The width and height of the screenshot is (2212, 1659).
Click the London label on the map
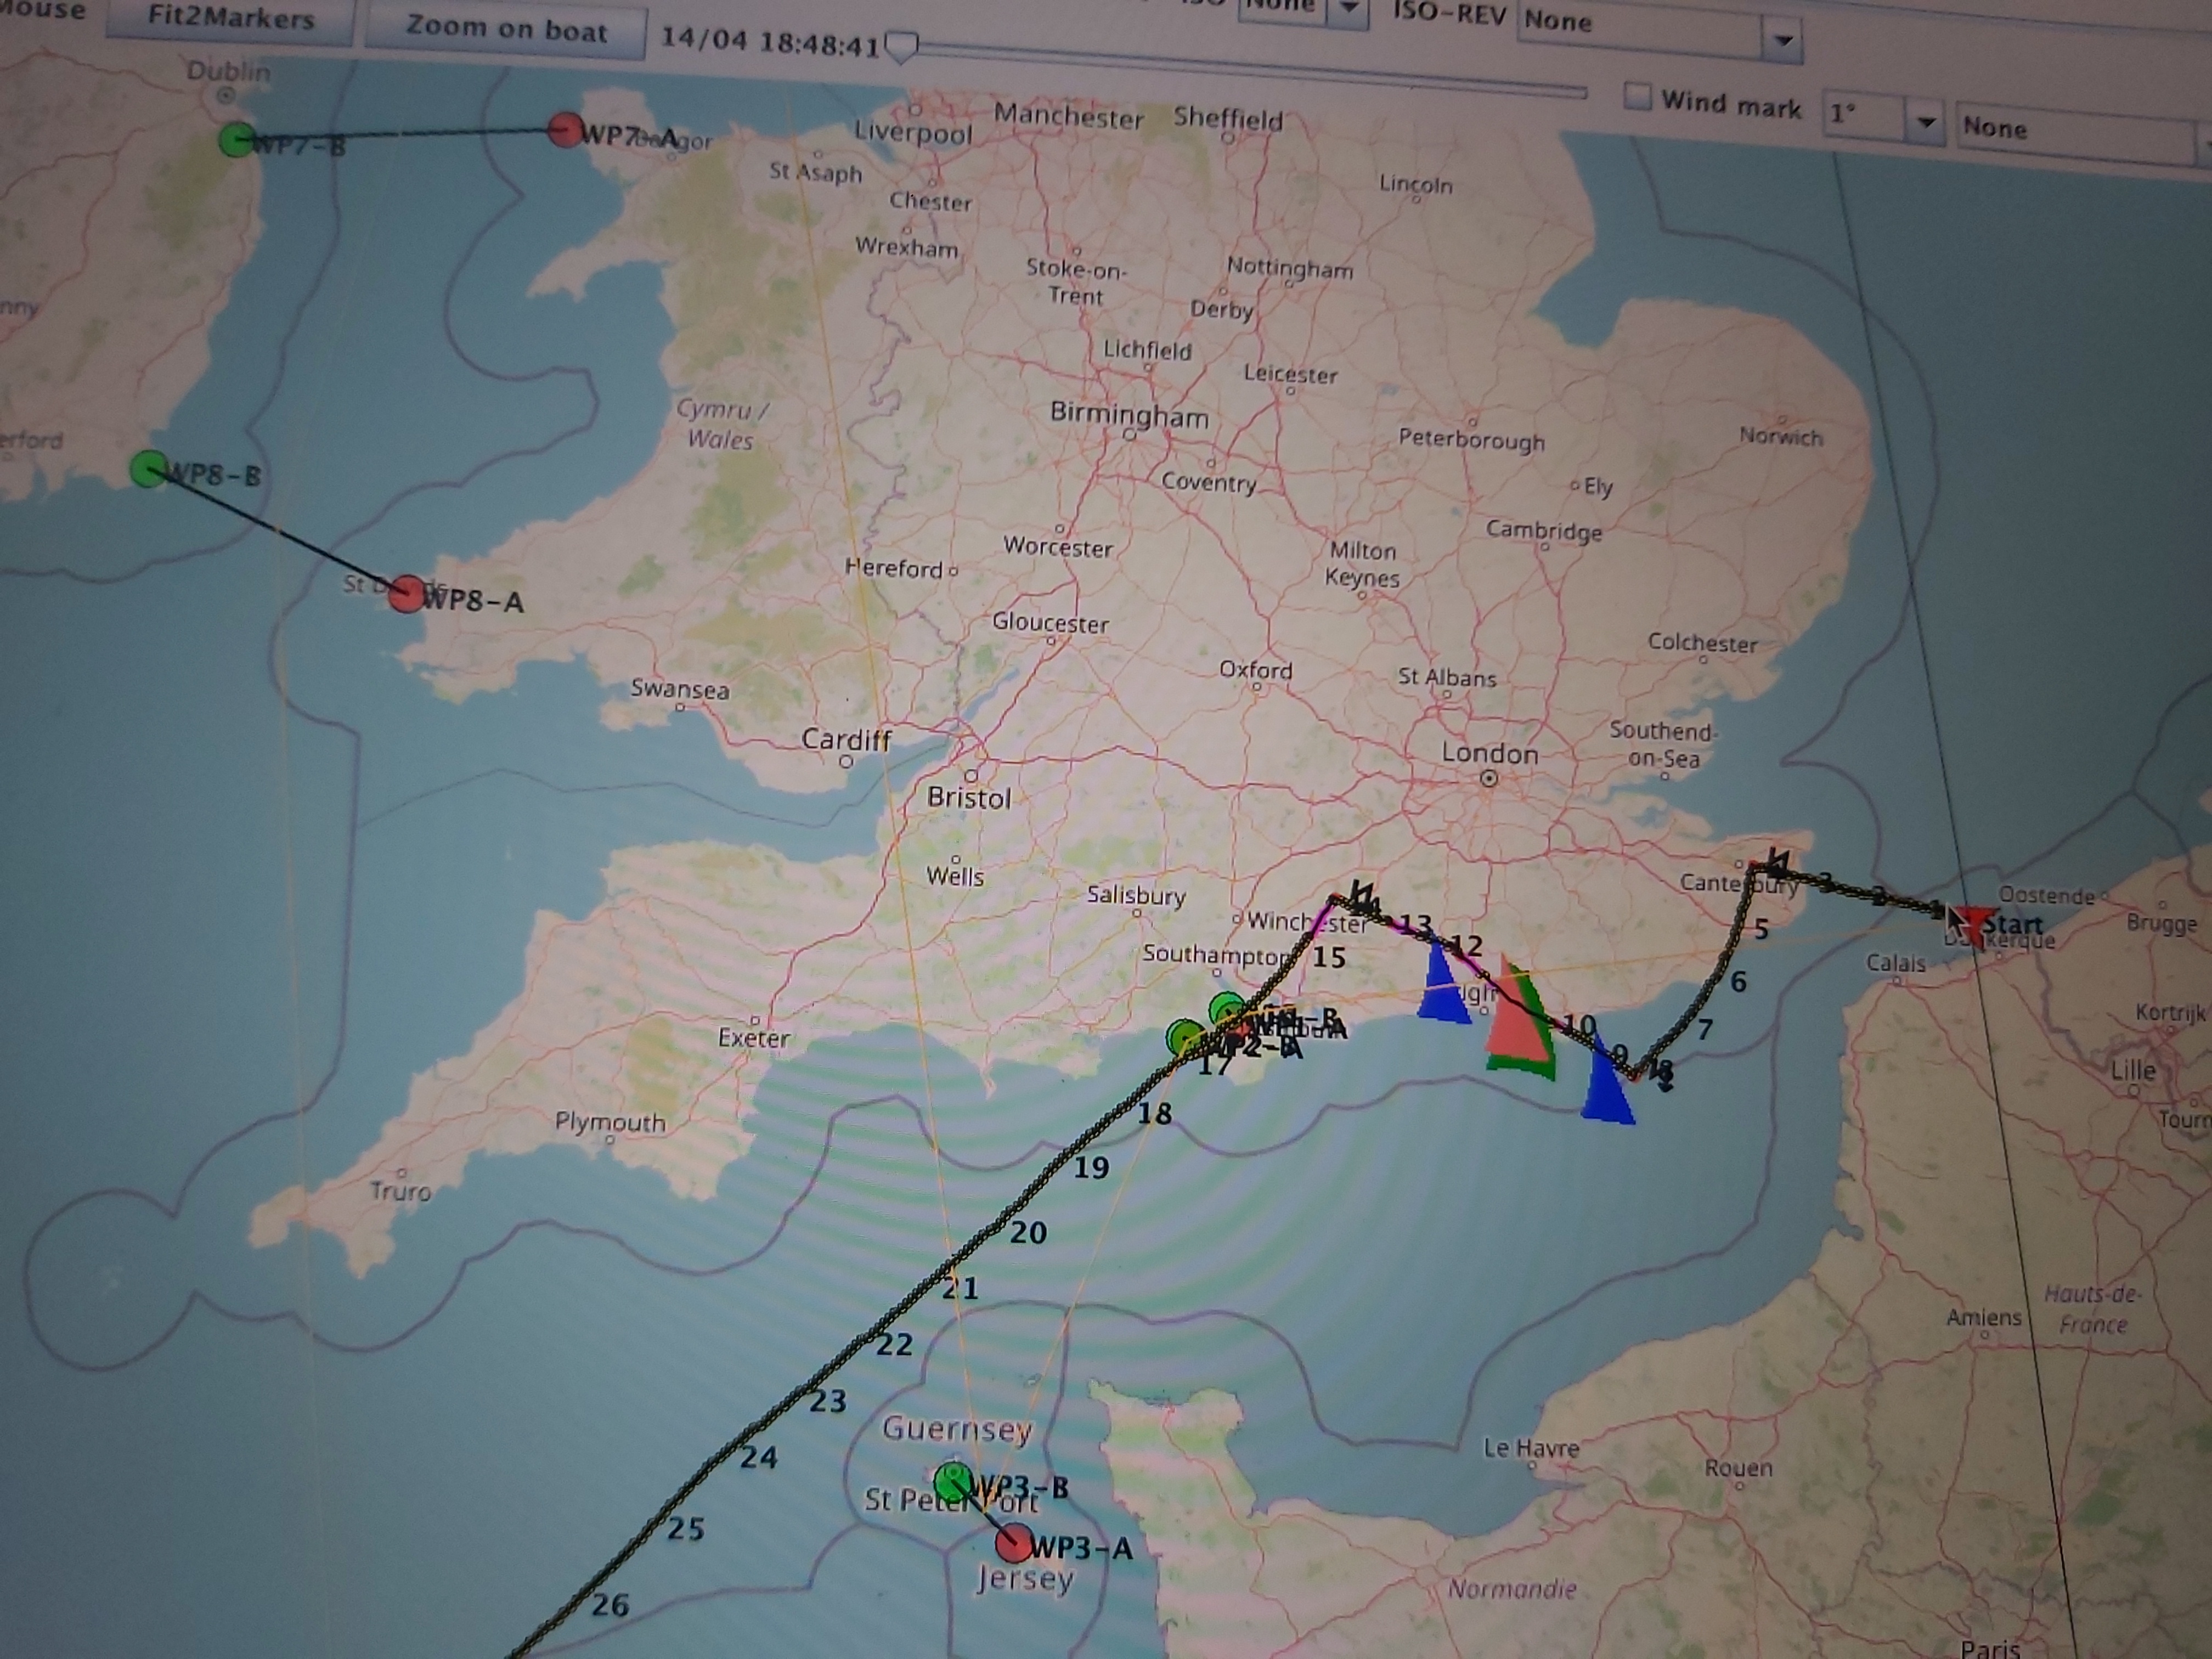pos(1489,754)
